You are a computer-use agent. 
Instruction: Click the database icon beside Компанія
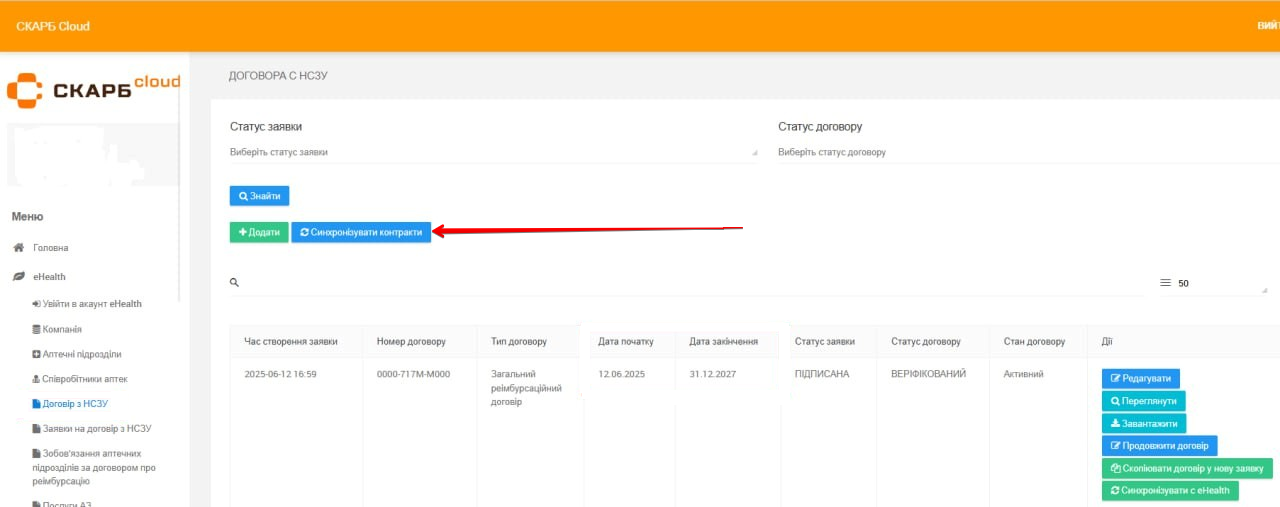(37, 329)
